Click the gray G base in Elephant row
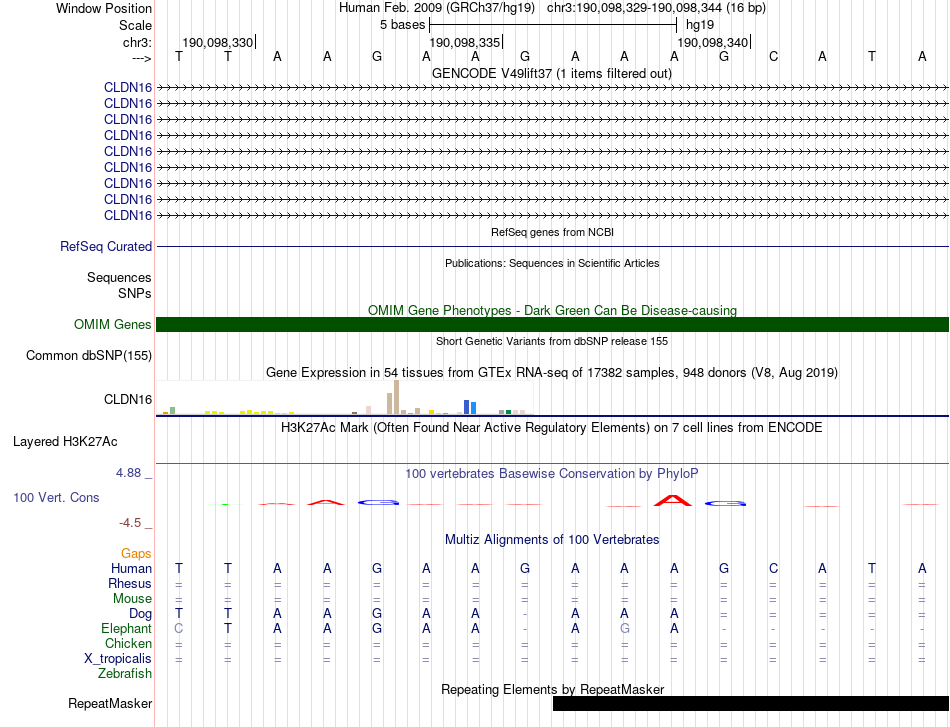950x727 pixels. 625,629
